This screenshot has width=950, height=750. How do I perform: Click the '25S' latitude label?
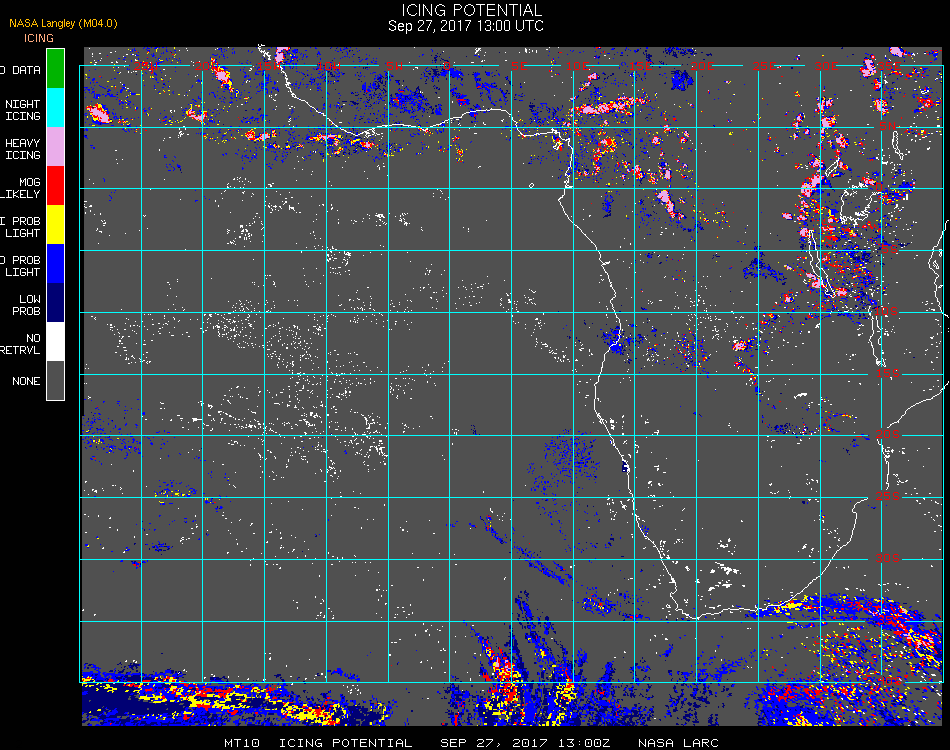point(888,496)
